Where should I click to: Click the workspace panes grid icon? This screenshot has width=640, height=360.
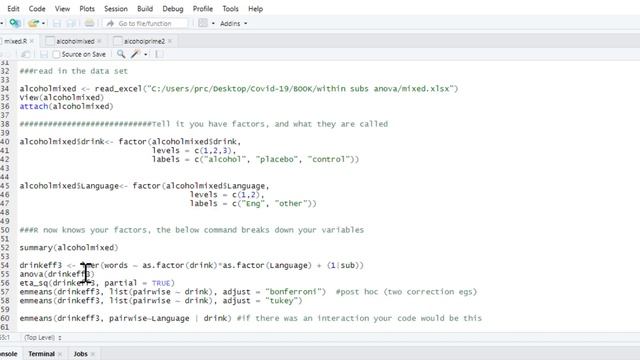click(x=203, y=23)
